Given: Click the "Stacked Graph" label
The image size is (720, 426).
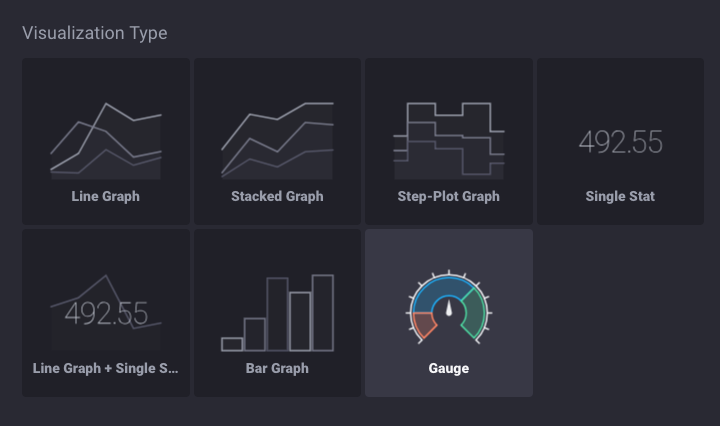Looking at the screenshot, I should tap(277, 196).
